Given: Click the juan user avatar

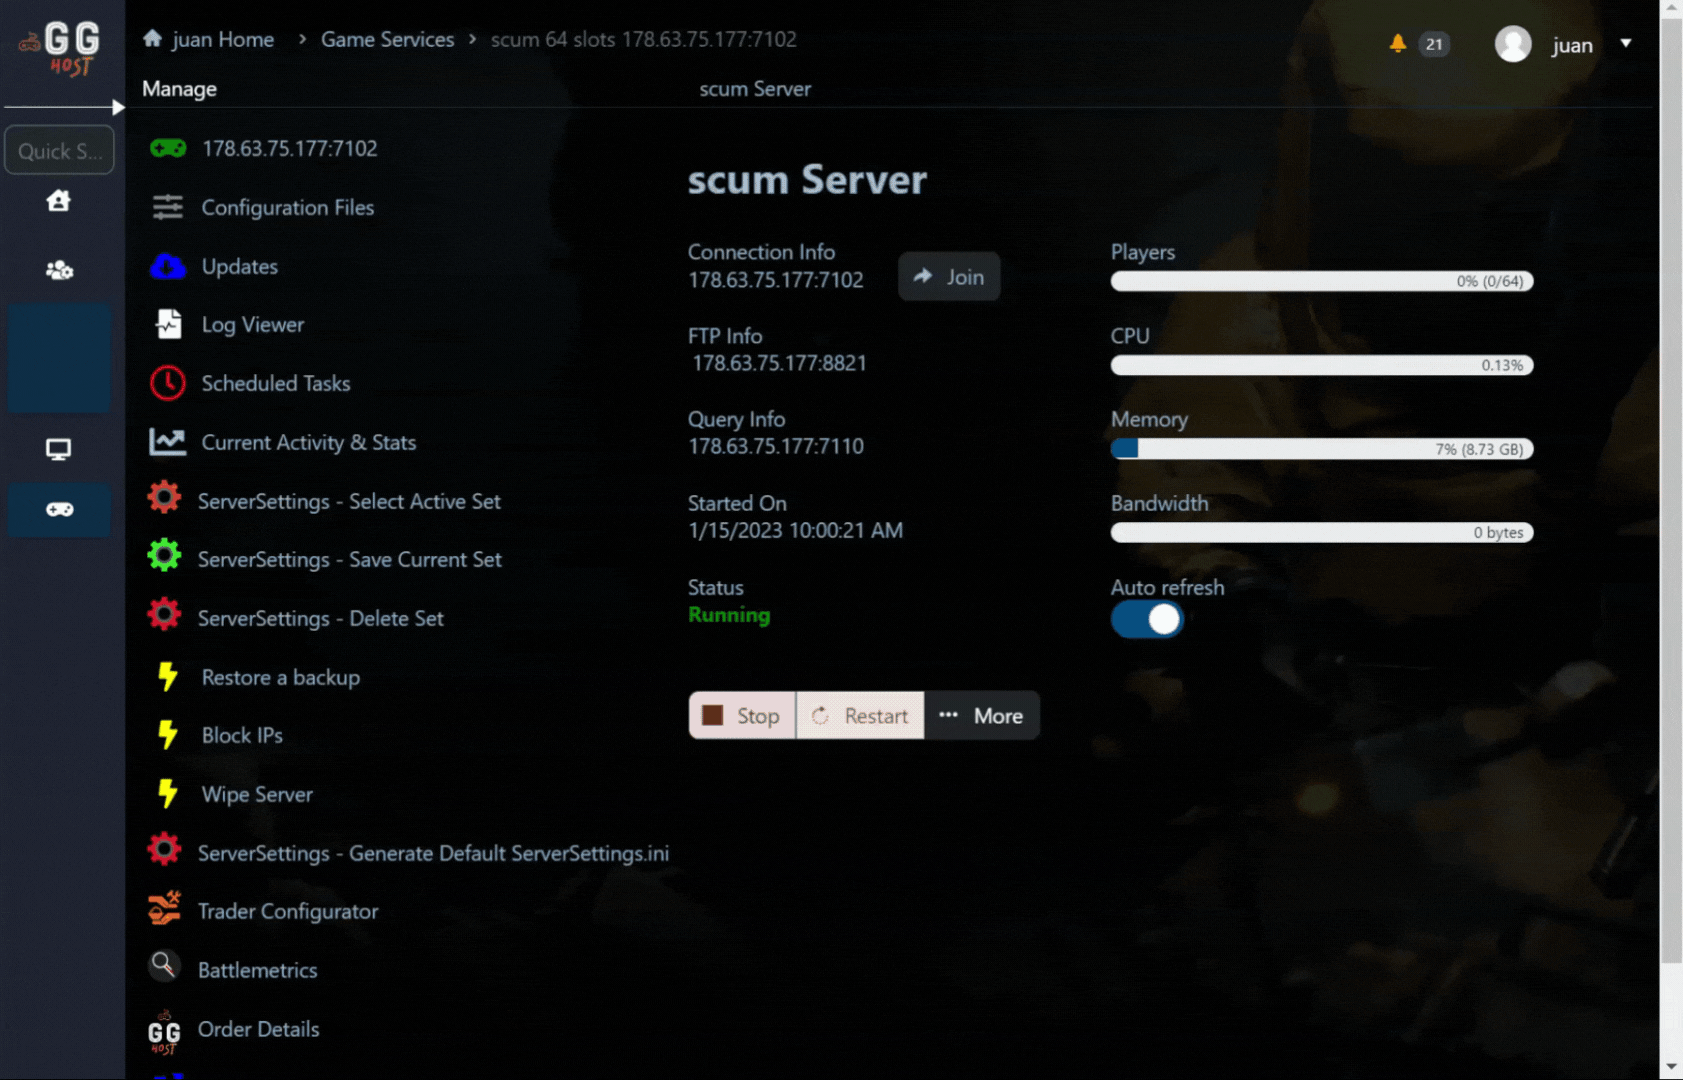Looking at the screenshot, I should pos(1512,44).
